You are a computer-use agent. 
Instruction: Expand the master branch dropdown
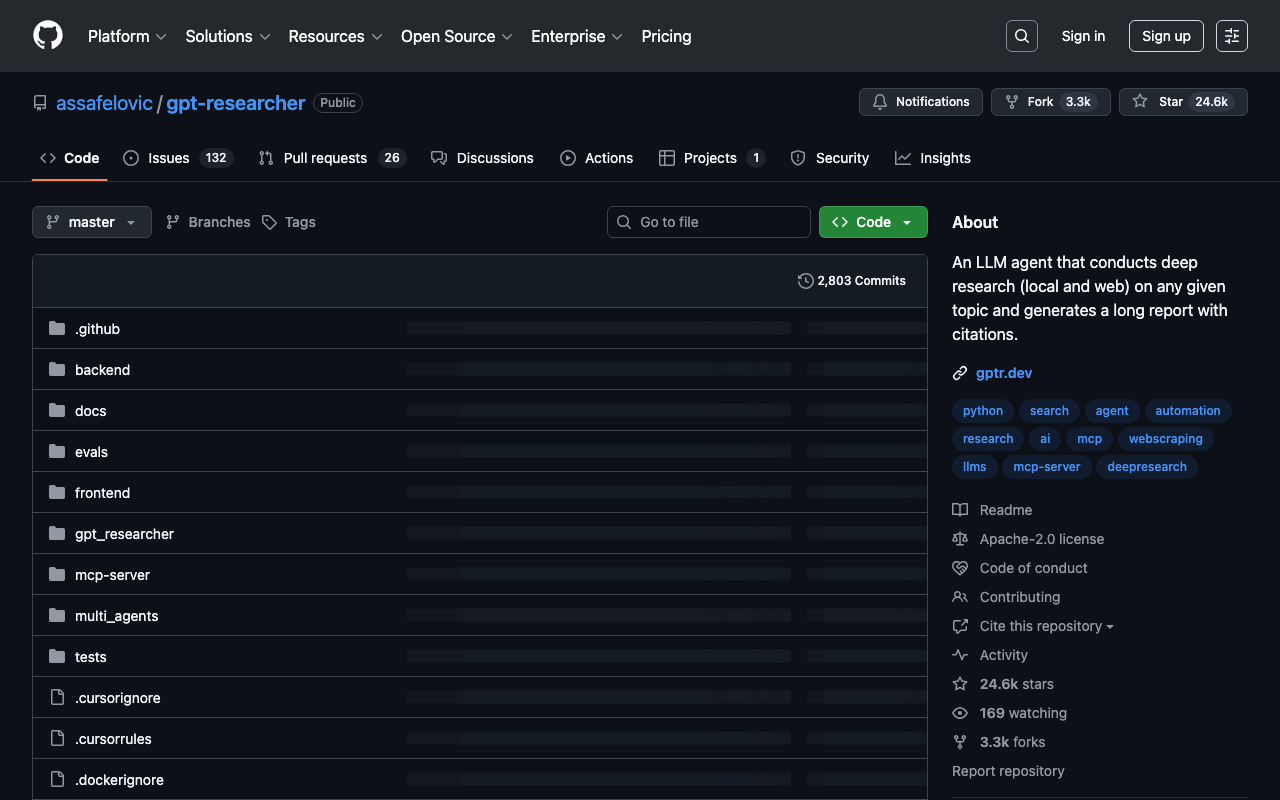92,222
